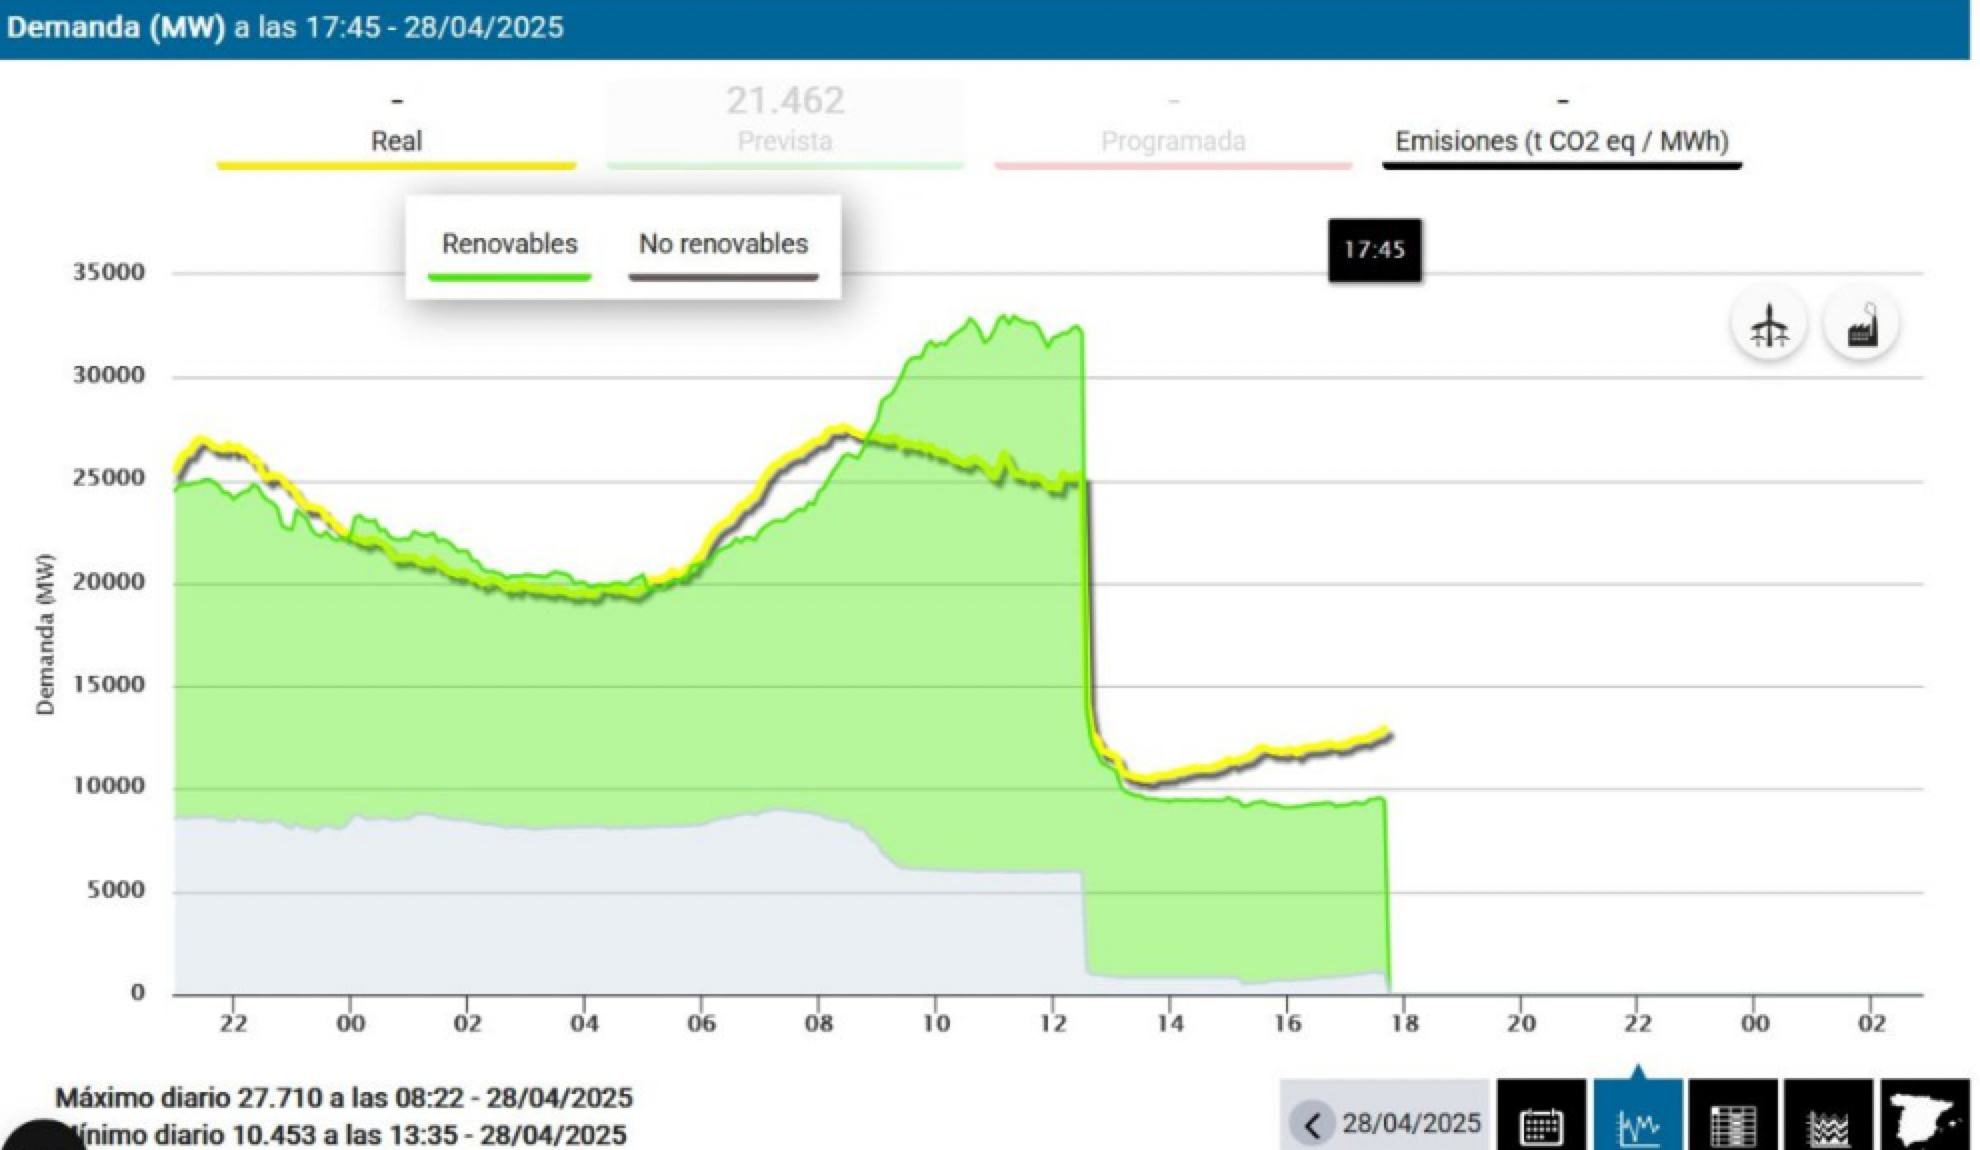Open the Spain map view

coord(1924,1118)
